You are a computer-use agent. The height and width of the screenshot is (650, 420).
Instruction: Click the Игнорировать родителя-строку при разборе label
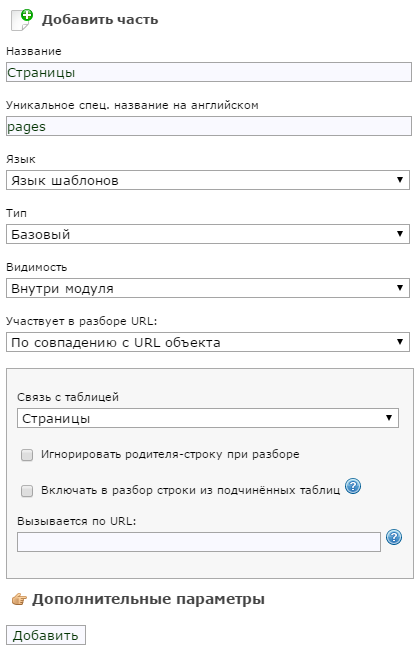170,454
